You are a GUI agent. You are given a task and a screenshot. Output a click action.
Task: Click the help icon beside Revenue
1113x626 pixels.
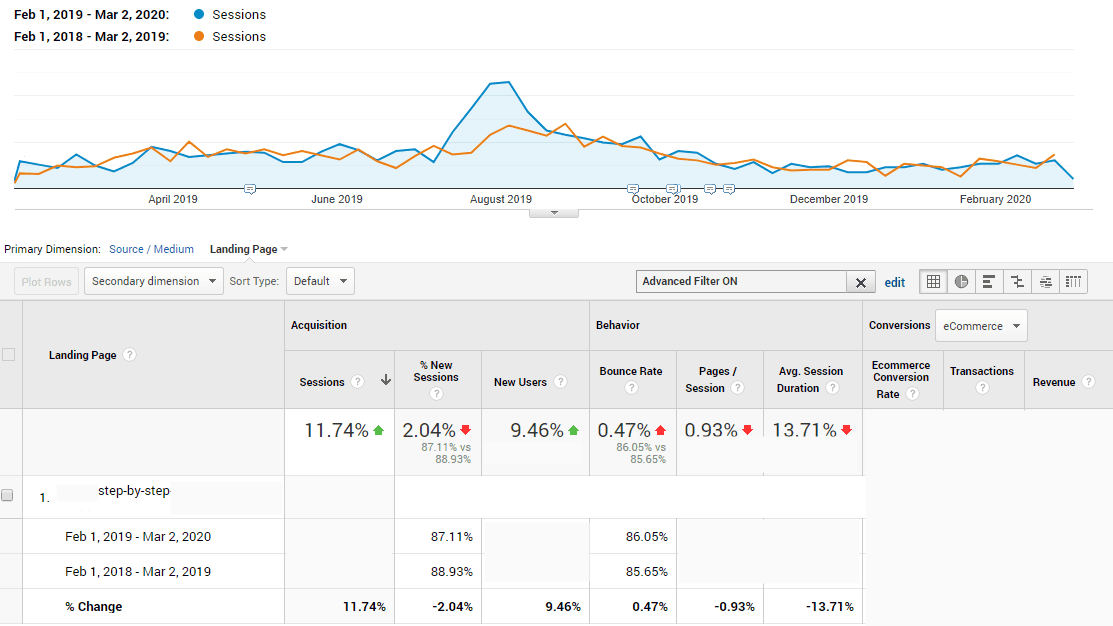(x=1087, y=382)
